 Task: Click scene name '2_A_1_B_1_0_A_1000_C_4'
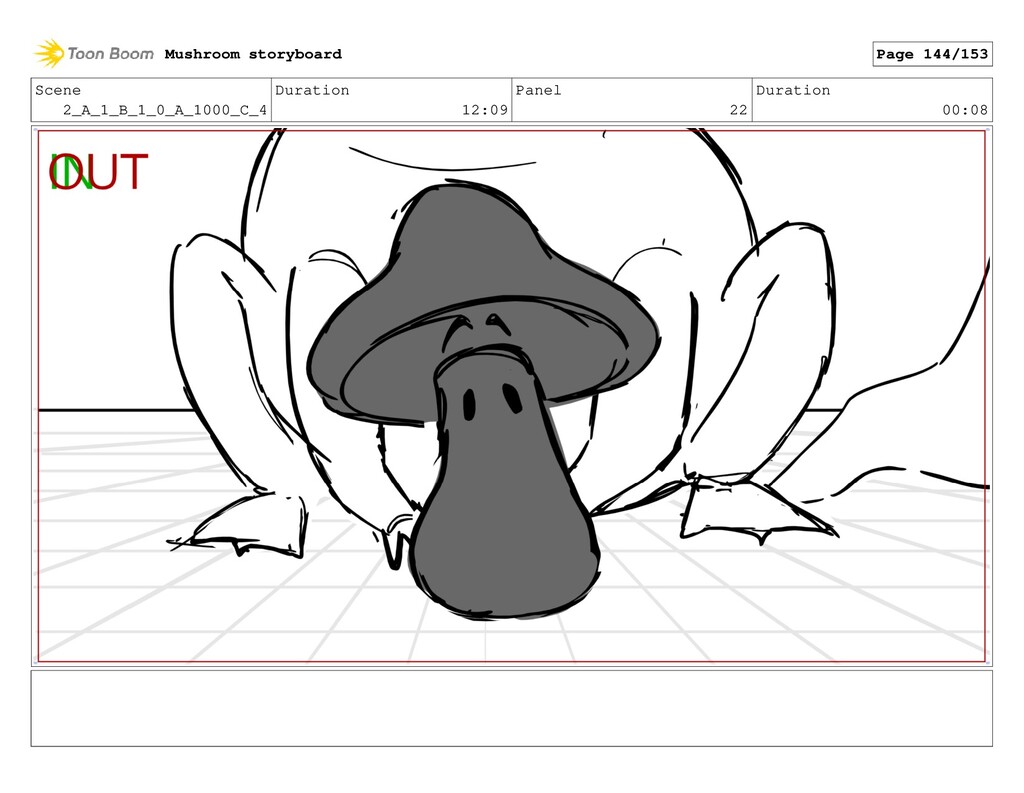[x=165, y=110]
